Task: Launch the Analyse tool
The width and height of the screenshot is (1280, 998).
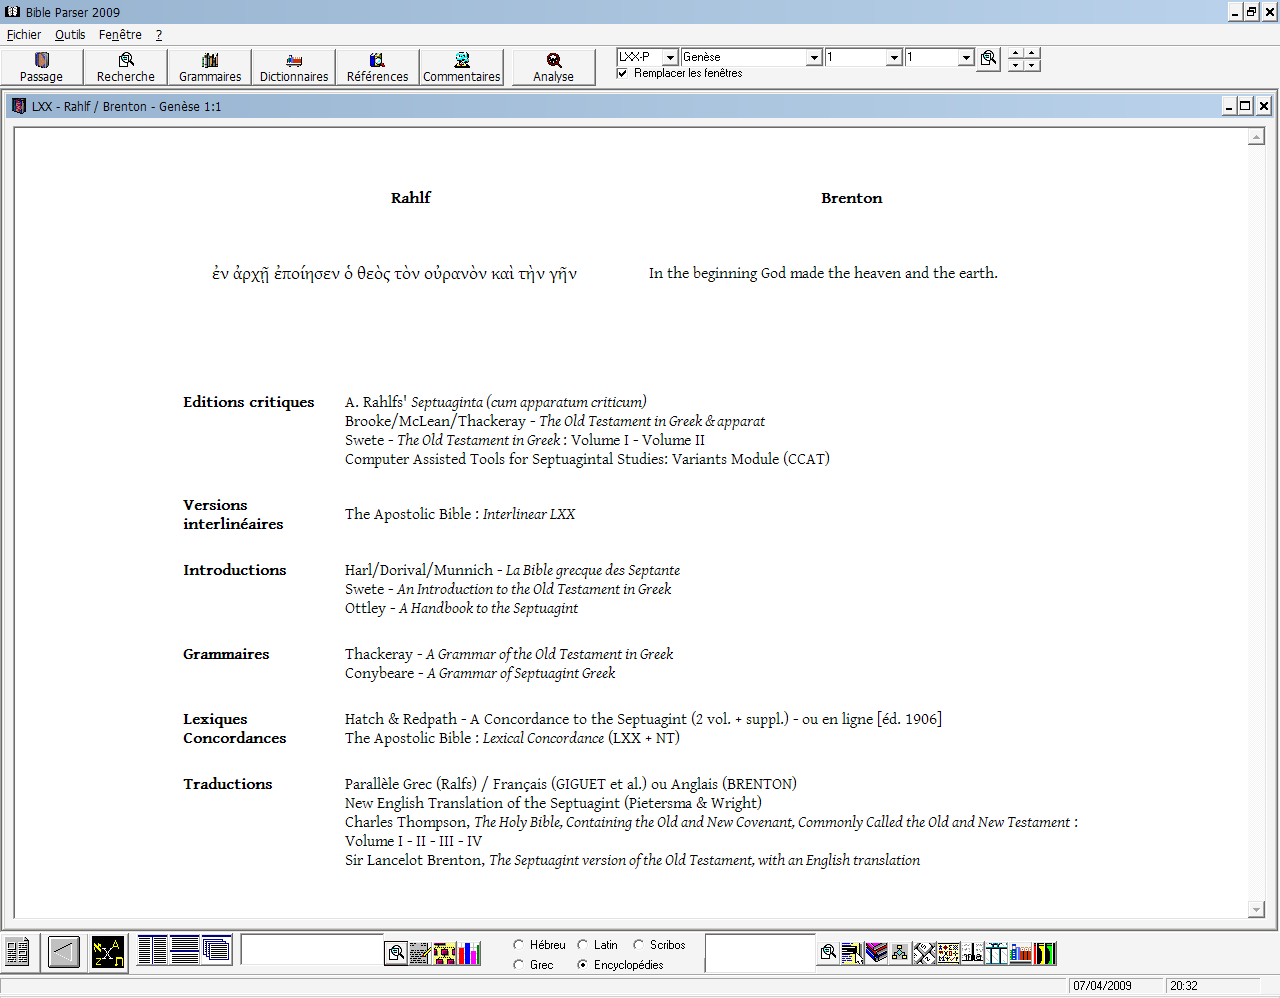Action: point(554,67)
